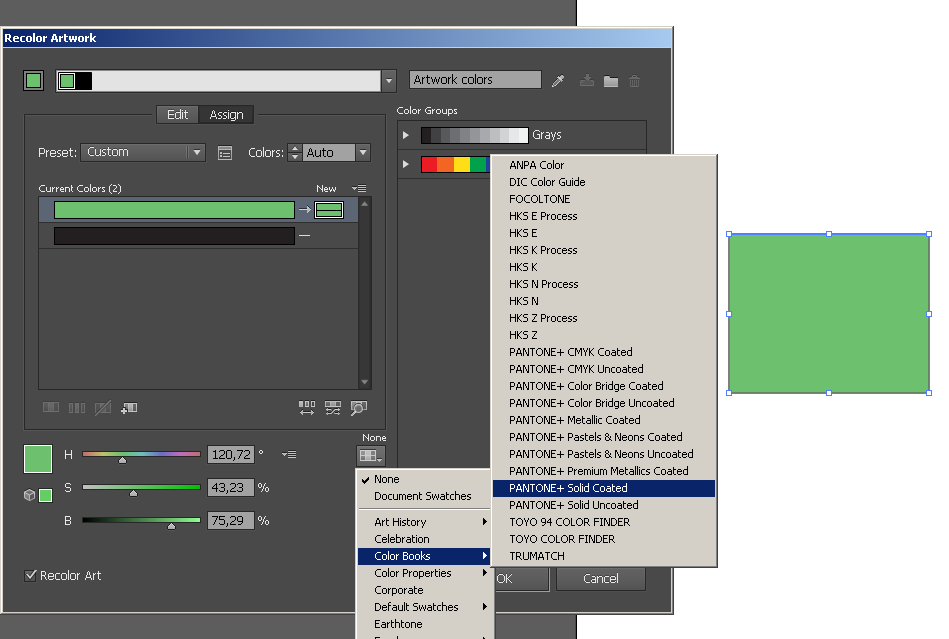This screenshot has height=639, width=949.
Task: Click the save changes to color group icon
Action: tap(586, 80)
